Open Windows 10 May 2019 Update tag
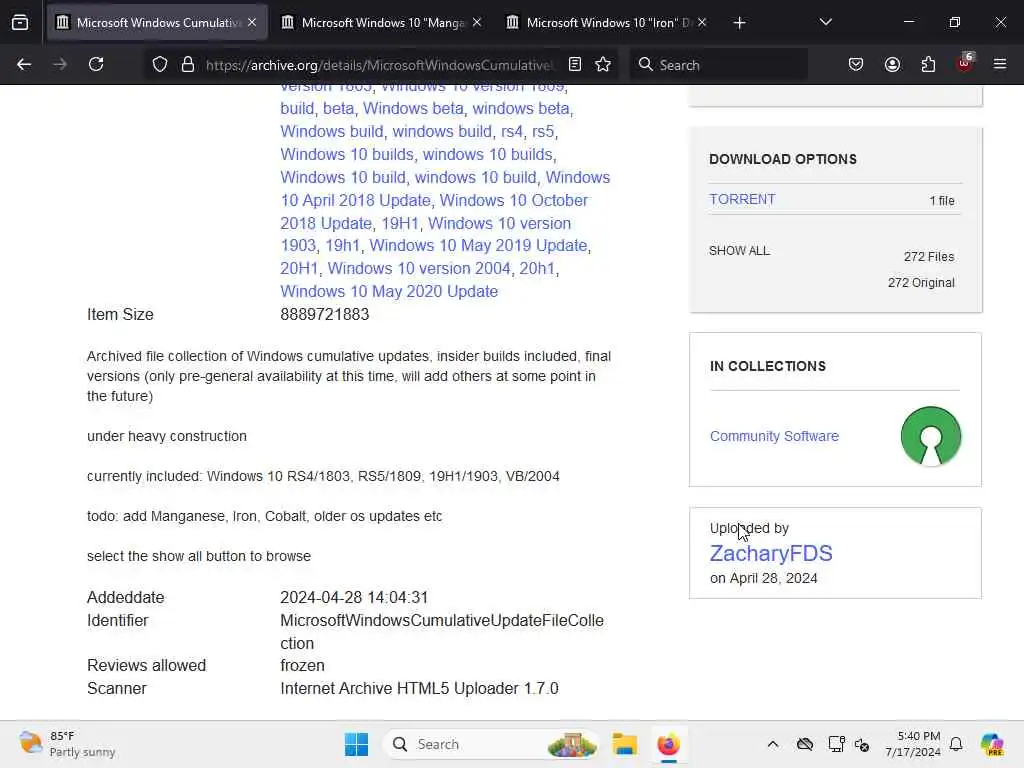This screenshot has height=768, width=1024. point(478,246)
